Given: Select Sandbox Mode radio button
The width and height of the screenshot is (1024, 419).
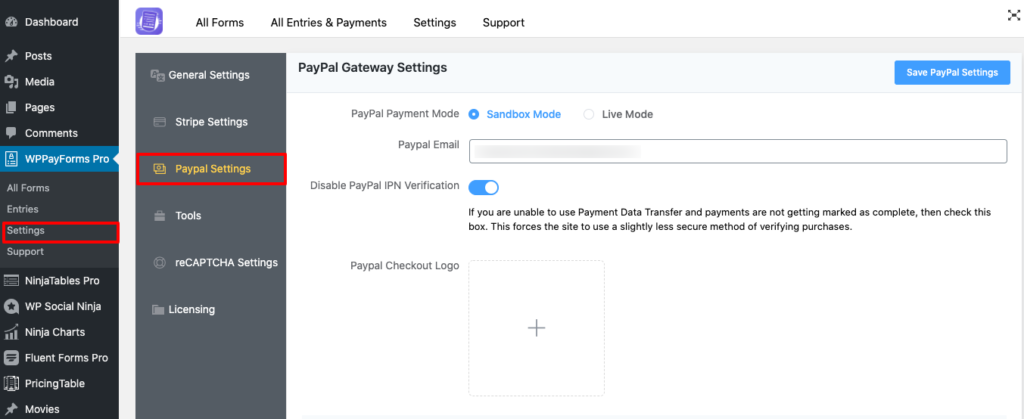Looking at the screenshot, I should 474,114.
